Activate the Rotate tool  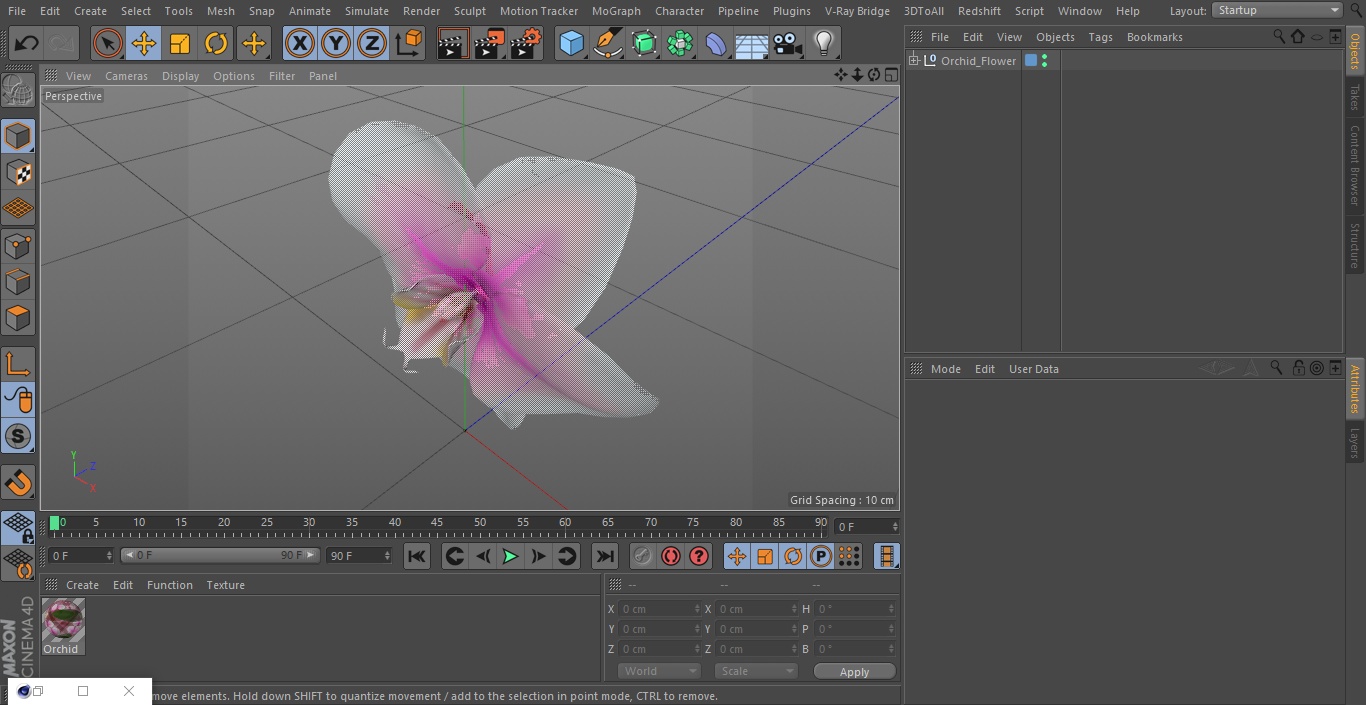(216, 43)
